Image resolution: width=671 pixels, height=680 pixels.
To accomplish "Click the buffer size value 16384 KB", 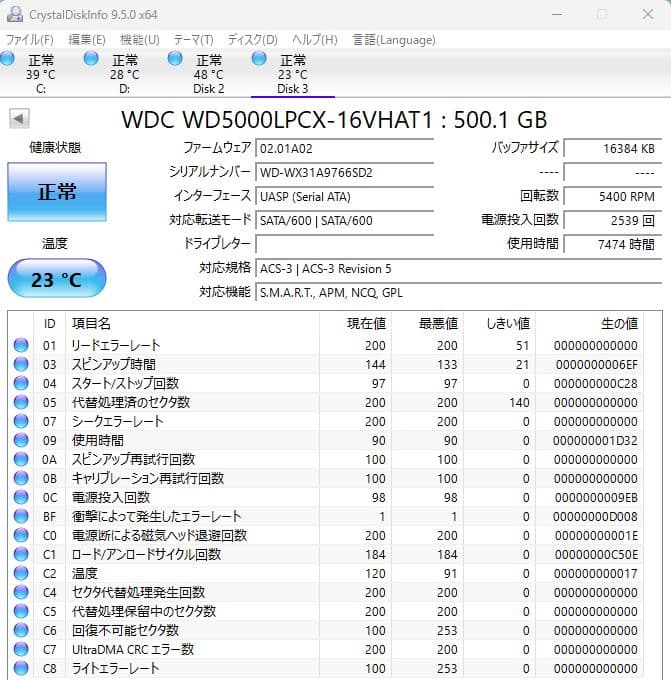I will coord(613,148).
